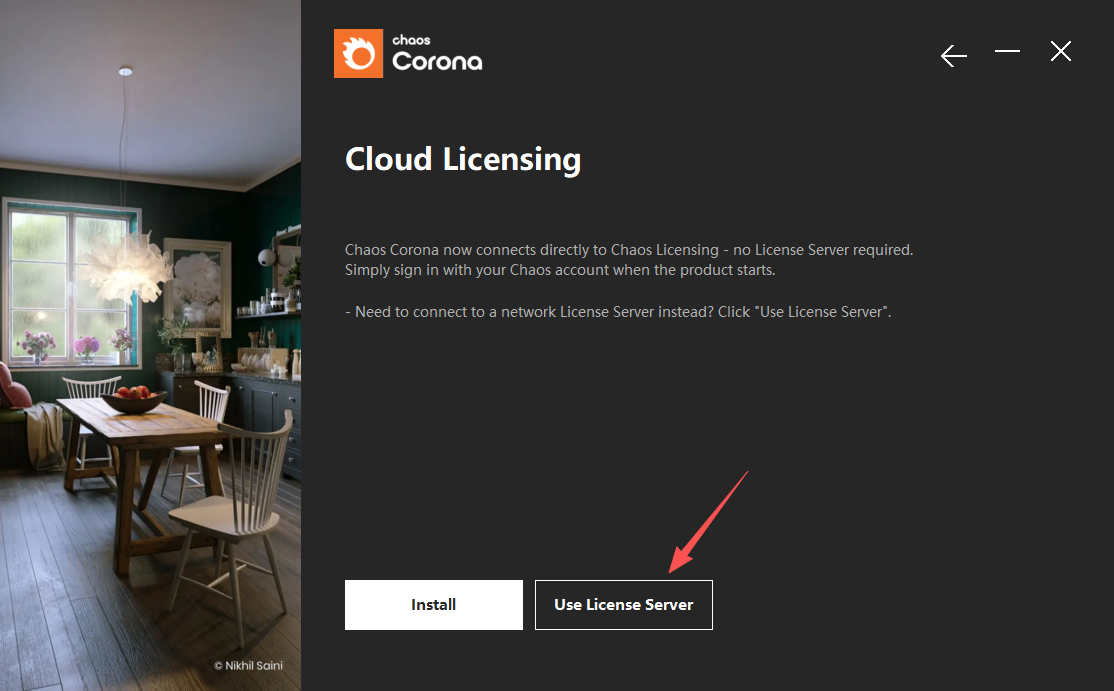Click the note about network License Server
The width and height of the screenshot is (1114, 691).
617,311
